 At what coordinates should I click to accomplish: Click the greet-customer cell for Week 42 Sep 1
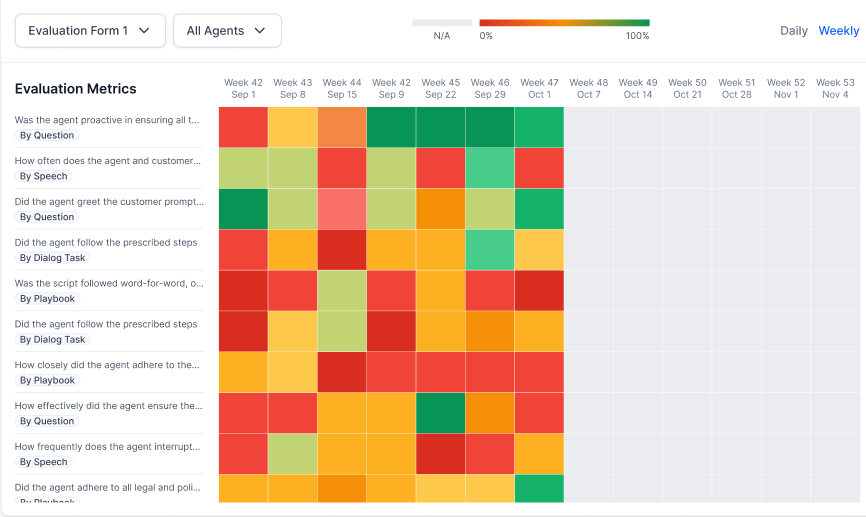(x=243, y=209)
